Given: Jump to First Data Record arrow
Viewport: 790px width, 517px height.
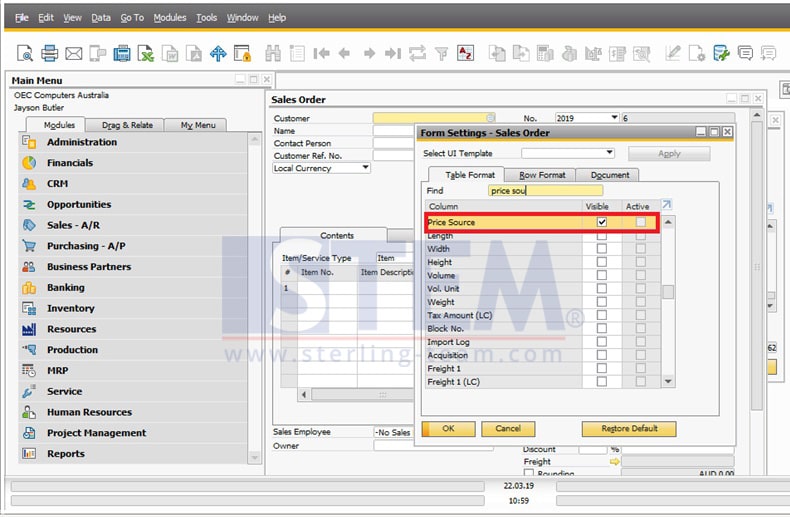Looking at the screenshot, I should [x=321, y=53].
